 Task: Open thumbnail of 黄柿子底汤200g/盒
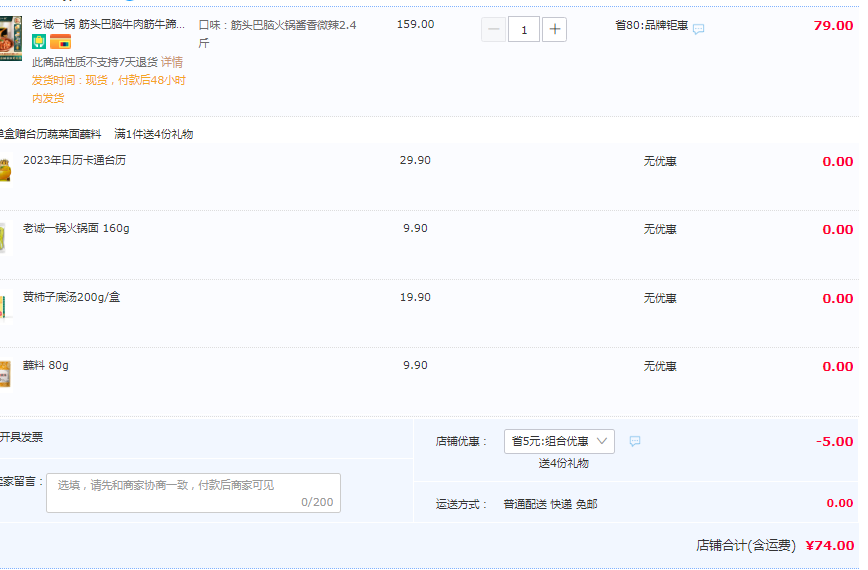pyautogui.click(x=6, y=307)
